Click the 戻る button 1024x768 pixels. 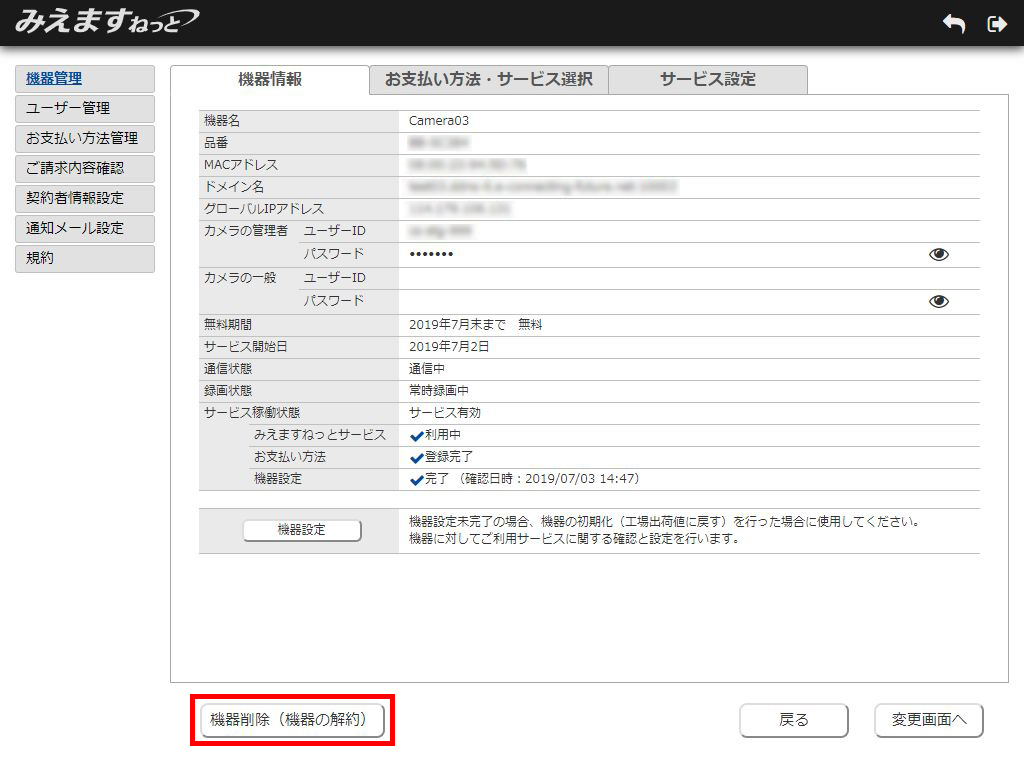pyautogui.click(x=794, y=720)
